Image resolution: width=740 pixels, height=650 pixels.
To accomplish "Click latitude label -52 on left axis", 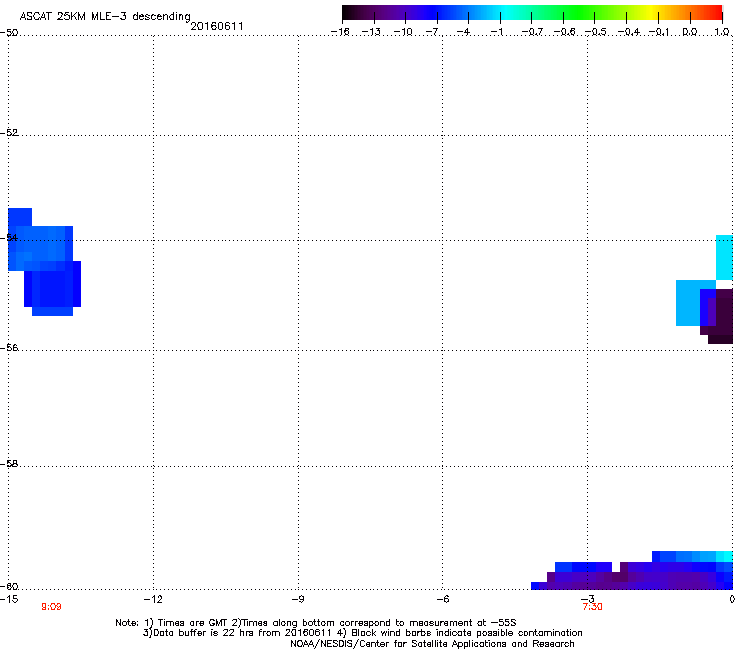I will (x=9, y=133).
